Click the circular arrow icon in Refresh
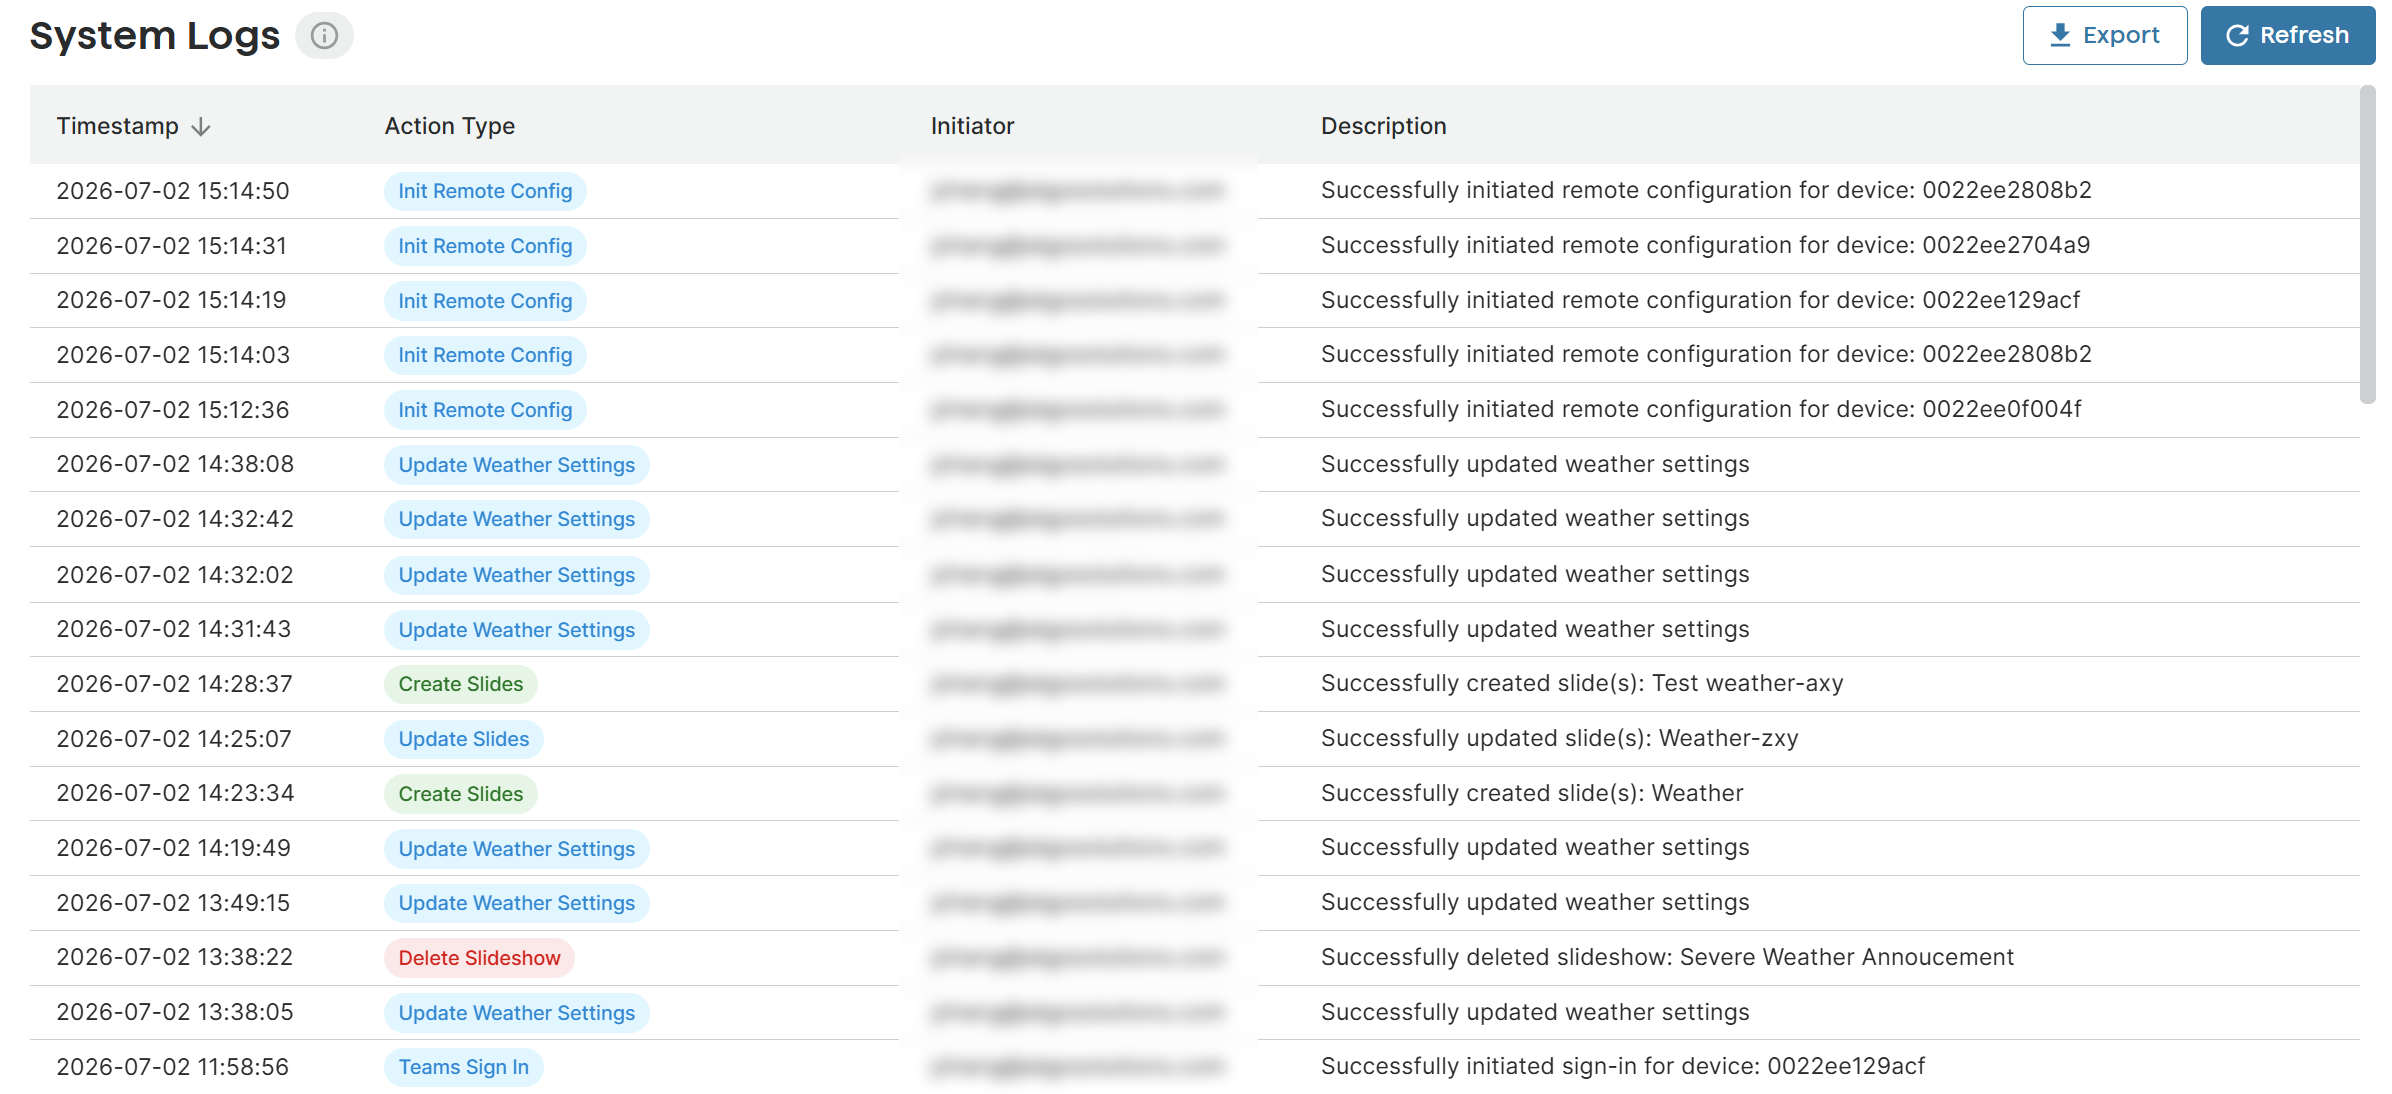The height and width of the screenshot is (1094, 2392). 2237,36
